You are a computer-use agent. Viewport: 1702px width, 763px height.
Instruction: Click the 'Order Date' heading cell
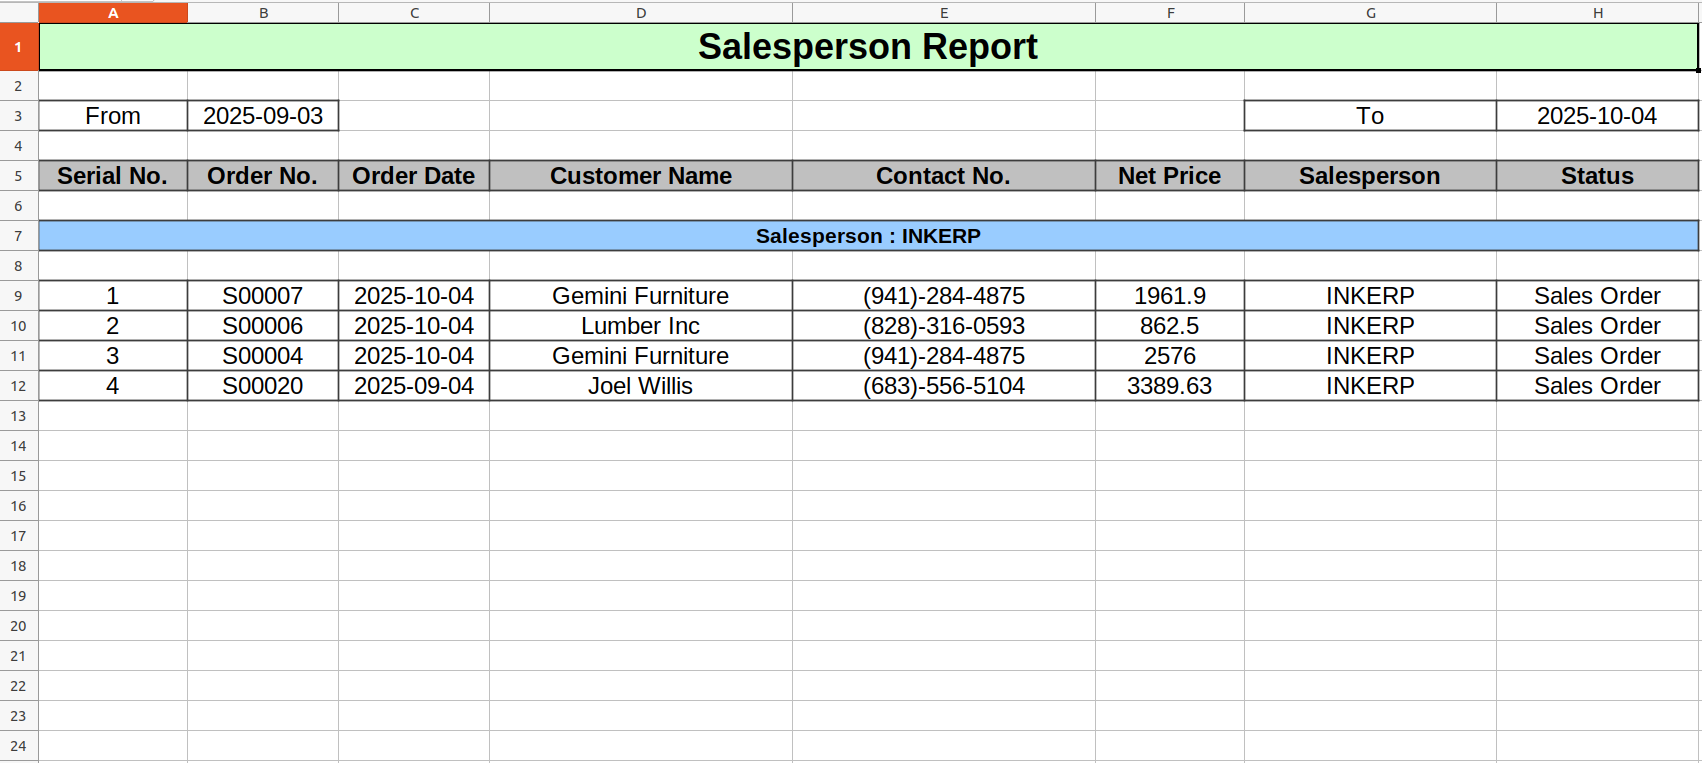click(x=414, y=176)
